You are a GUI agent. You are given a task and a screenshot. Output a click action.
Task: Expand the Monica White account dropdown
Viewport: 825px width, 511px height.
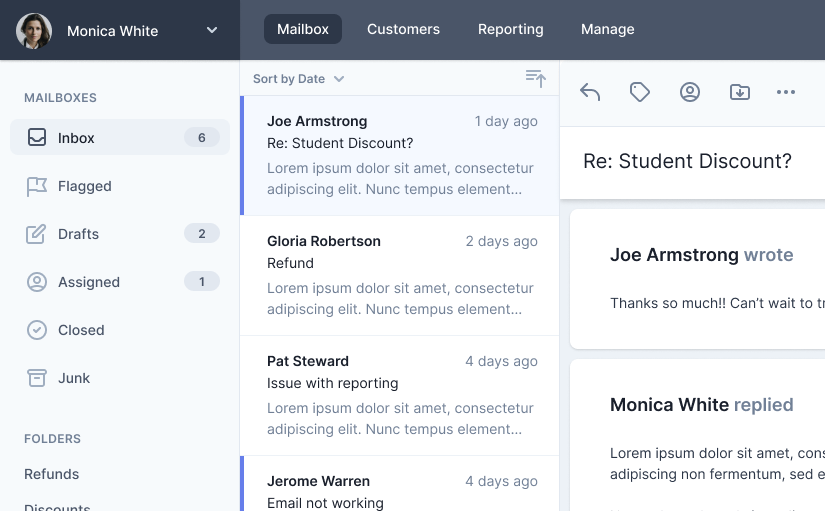pyautogui.click(x=212, y=30)
